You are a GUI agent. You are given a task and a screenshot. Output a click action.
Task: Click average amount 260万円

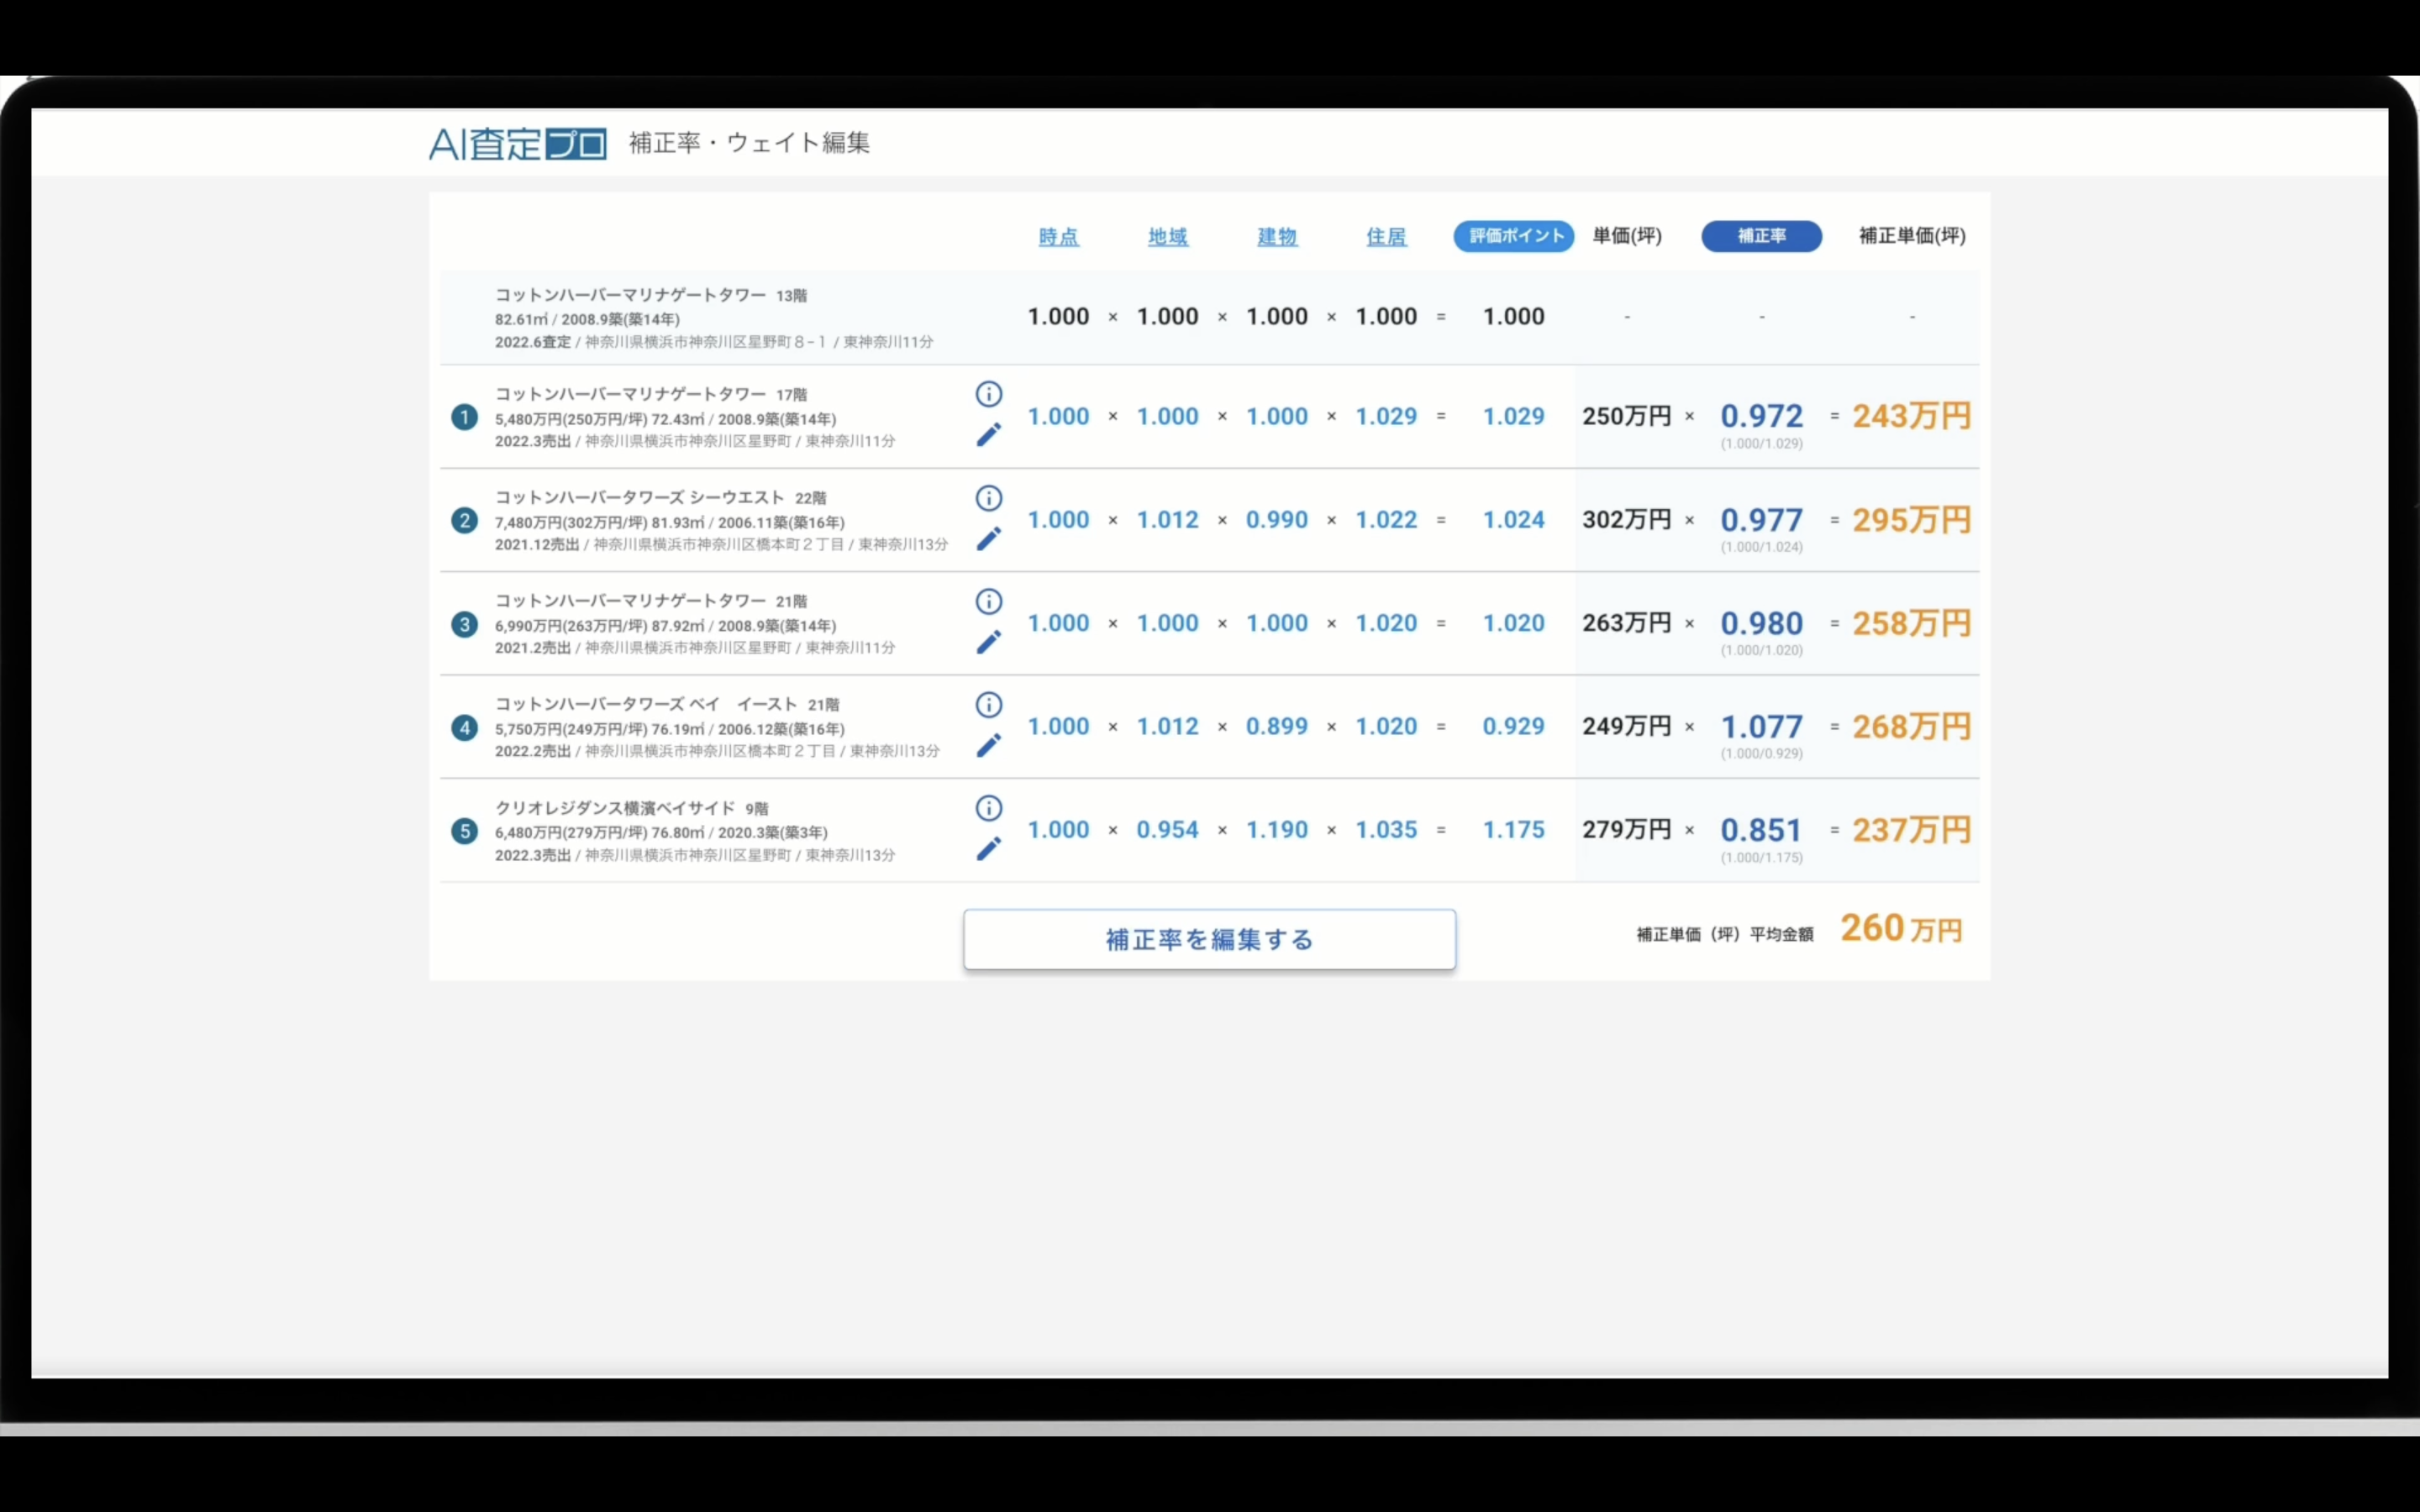click(x=1901, y=929)
